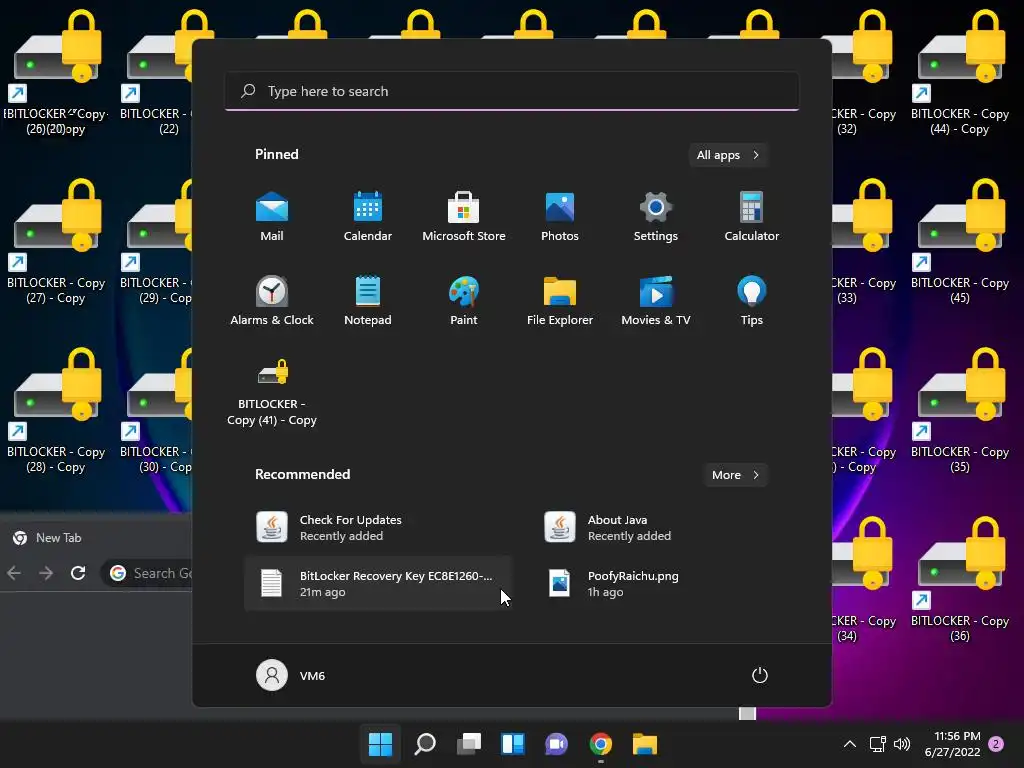
Task: Select desktop shortcut BITLOCKER - Copy (27) - Copy
Action: [x=56, y=243]
